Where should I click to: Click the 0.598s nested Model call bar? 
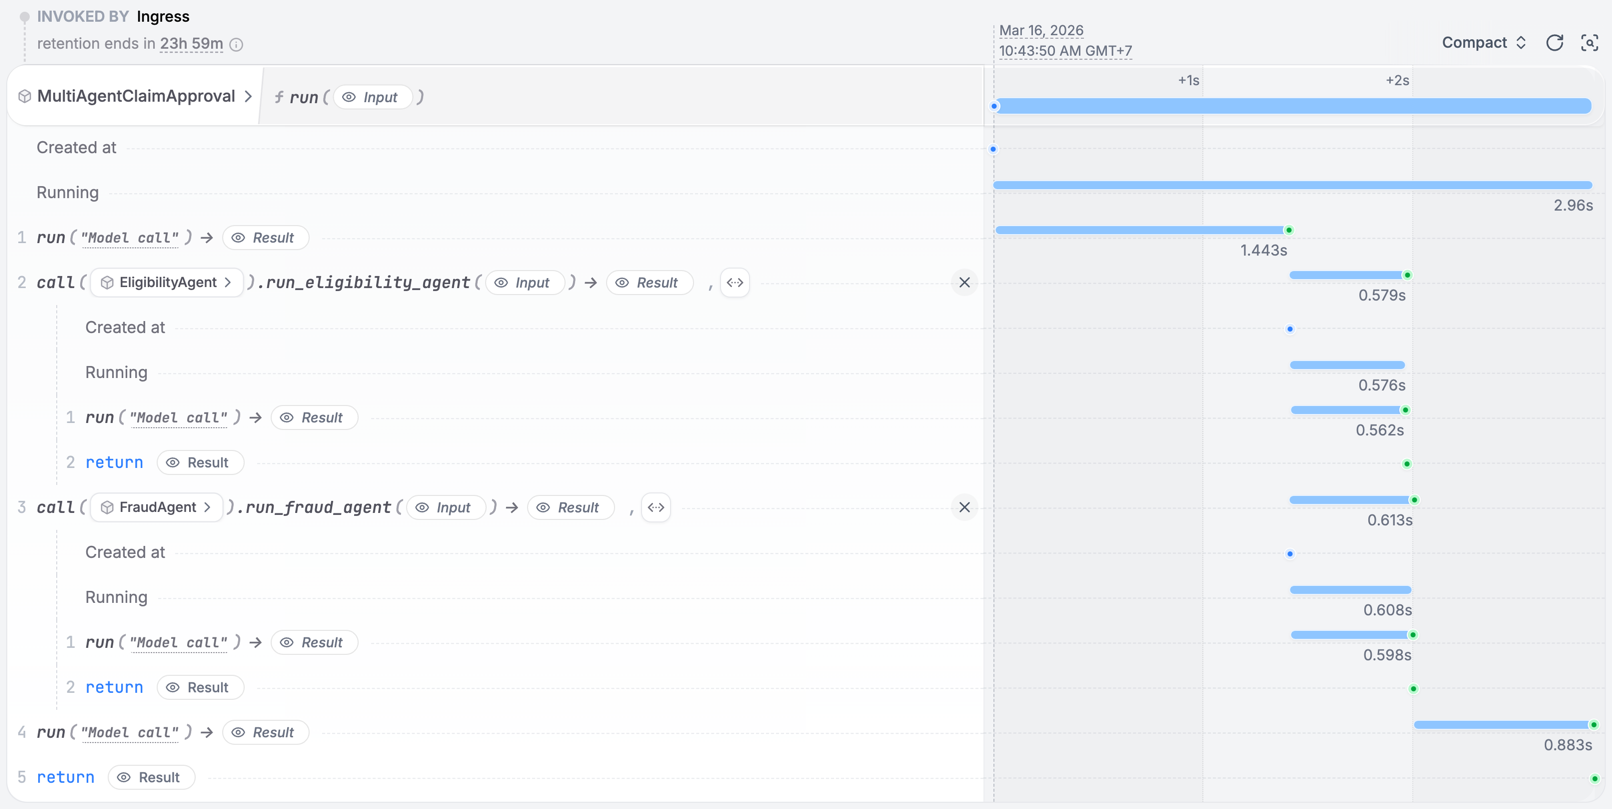(x=1350, y=635)
